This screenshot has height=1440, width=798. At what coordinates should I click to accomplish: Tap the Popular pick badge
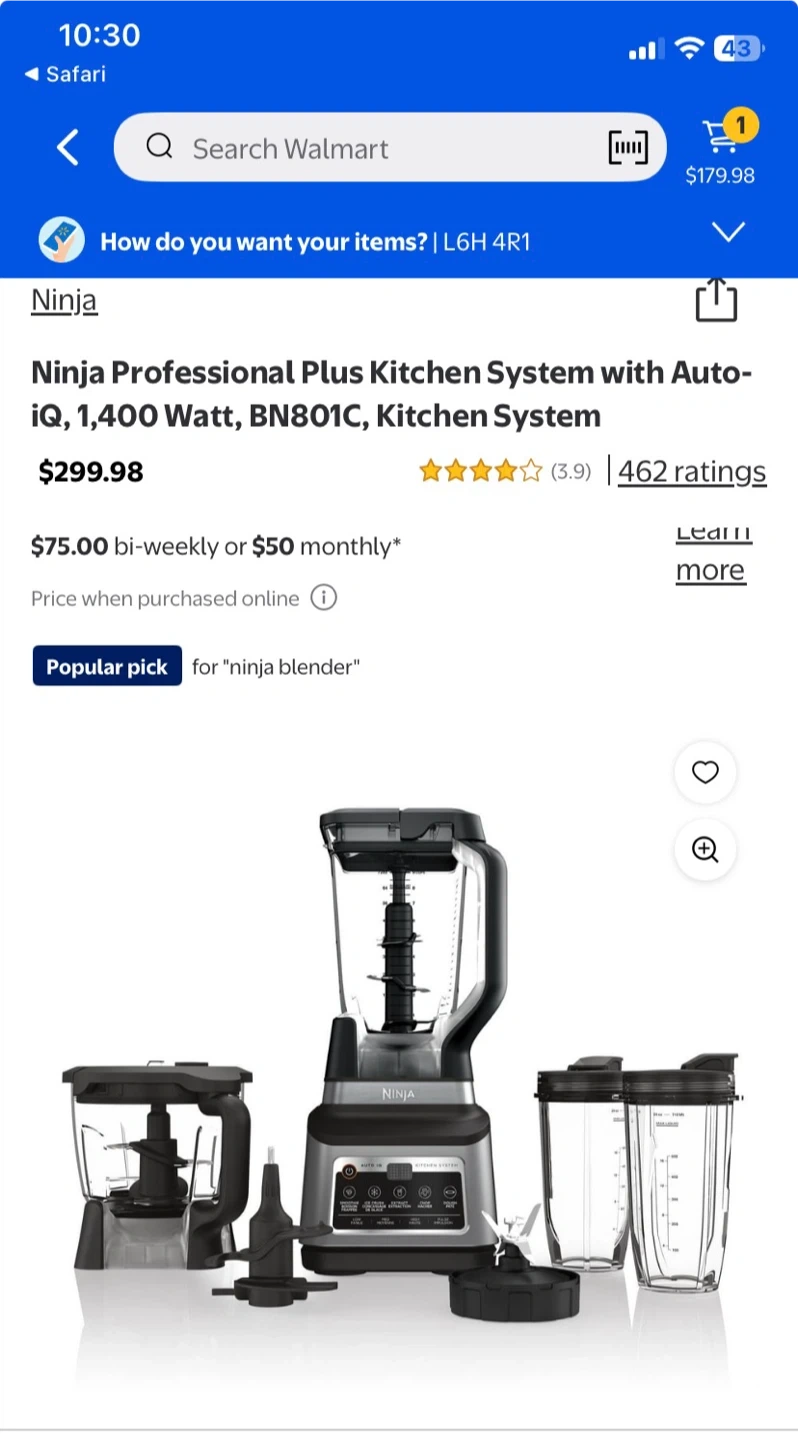107,666
